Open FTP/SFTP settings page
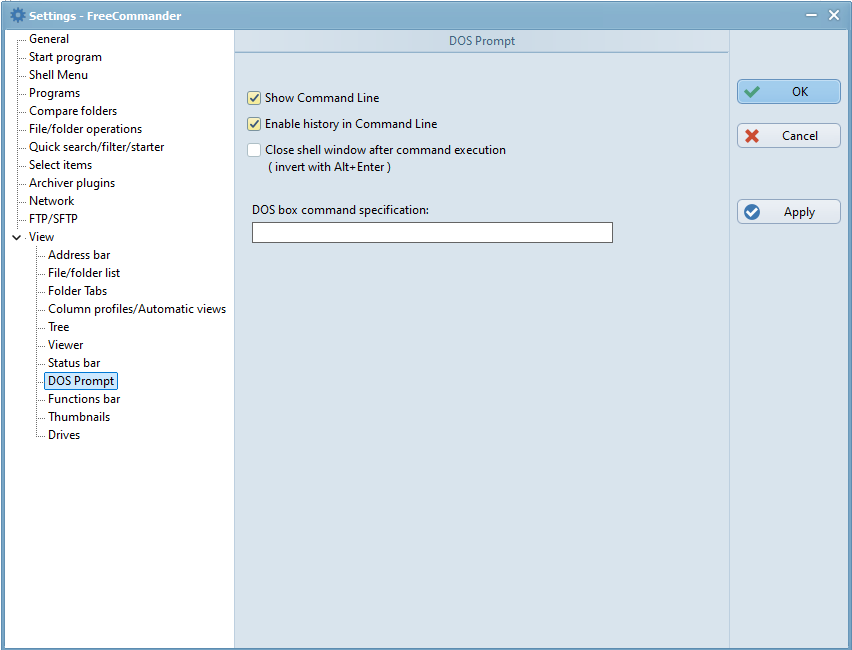Image resolution: width=852 pixels, height=650 pixels. (53, 219)
